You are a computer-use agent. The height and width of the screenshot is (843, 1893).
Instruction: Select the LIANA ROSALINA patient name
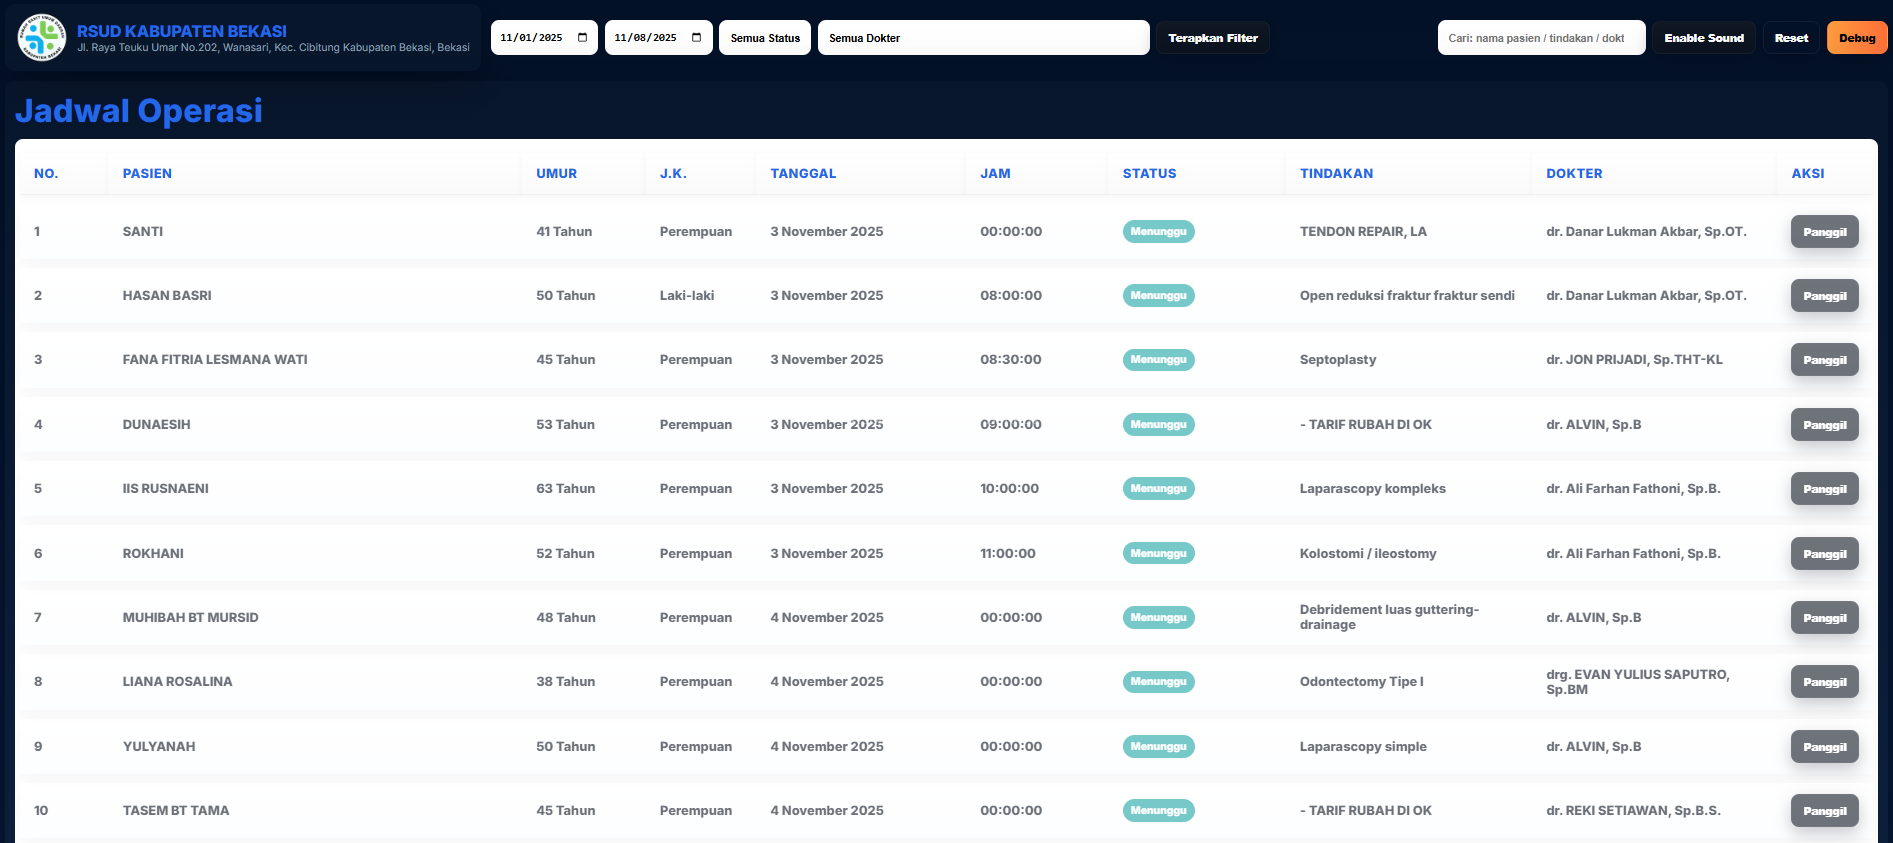(x=177, y=682)
